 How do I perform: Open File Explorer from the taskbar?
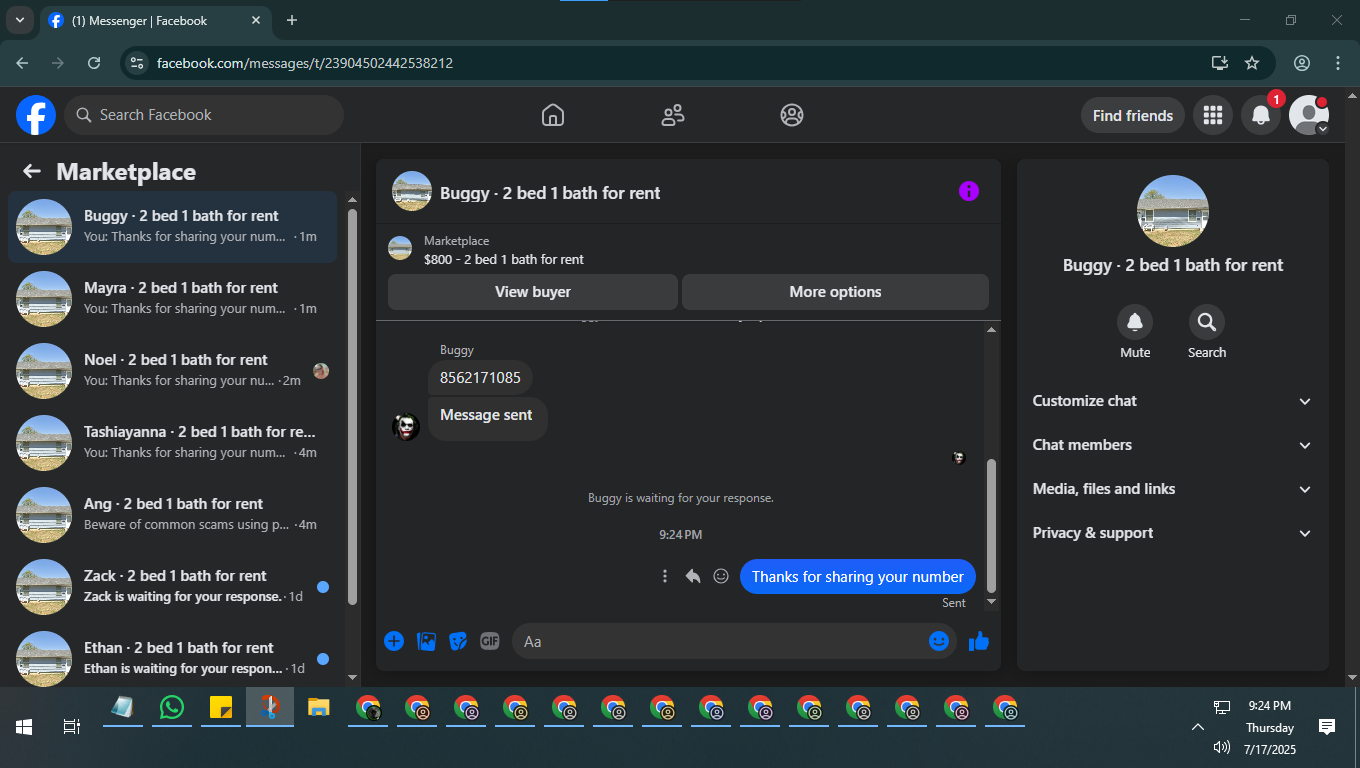[x=318, y=708]
